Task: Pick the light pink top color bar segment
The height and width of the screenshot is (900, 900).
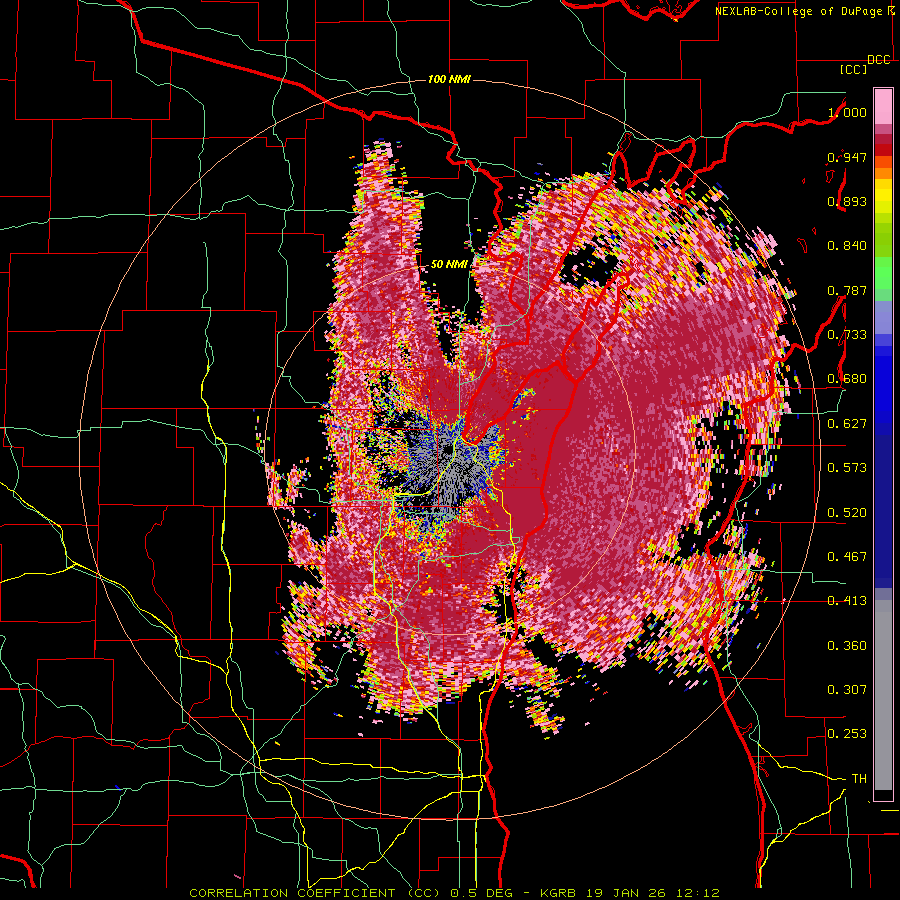Action: point(883,106)
